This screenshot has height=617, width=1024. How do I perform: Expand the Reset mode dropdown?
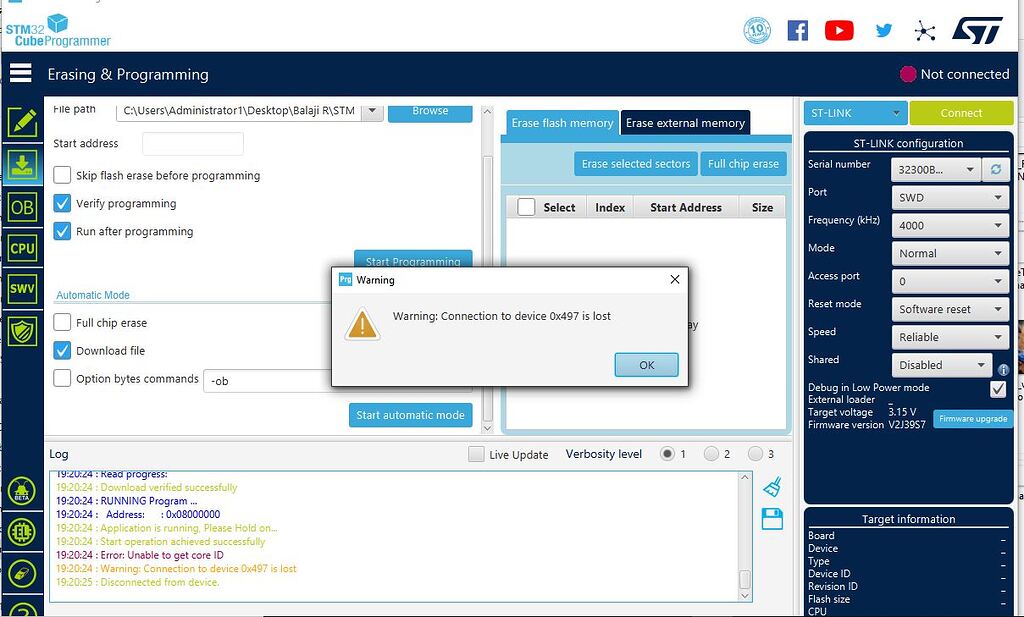(950, 309)
